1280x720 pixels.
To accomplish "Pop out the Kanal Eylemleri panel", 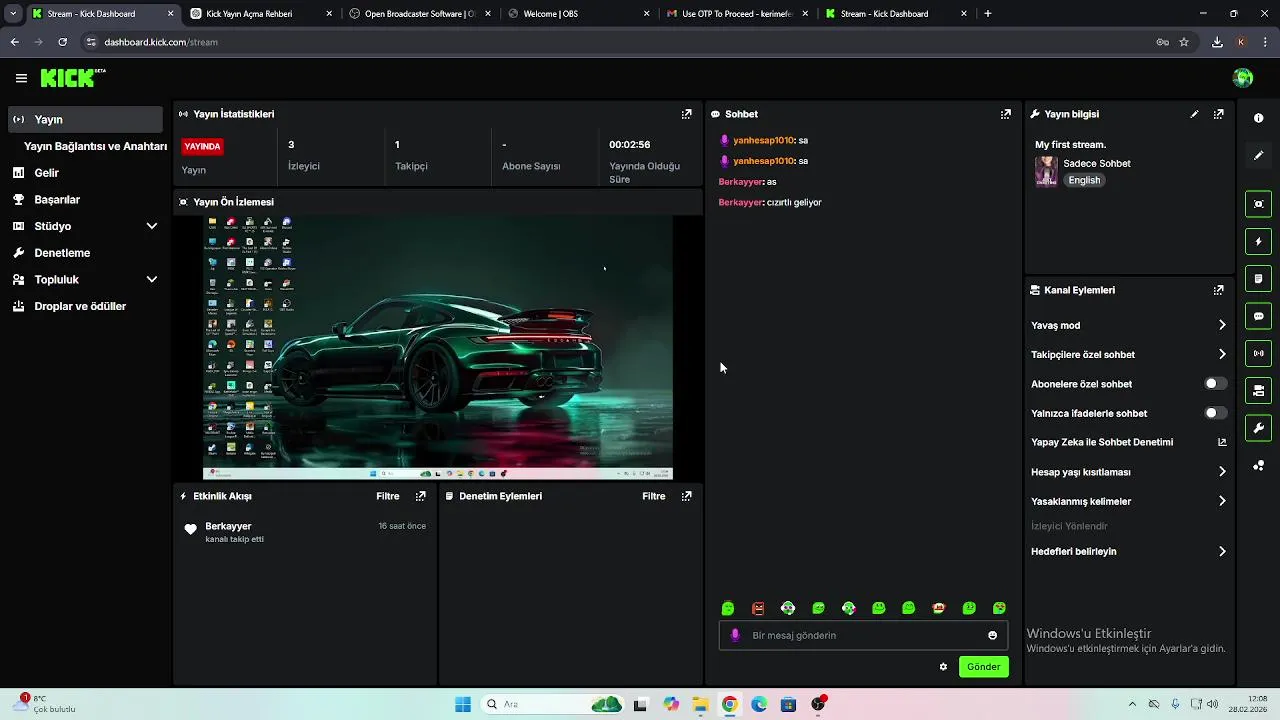I will pyautogui.click(x=1218, y=290).
